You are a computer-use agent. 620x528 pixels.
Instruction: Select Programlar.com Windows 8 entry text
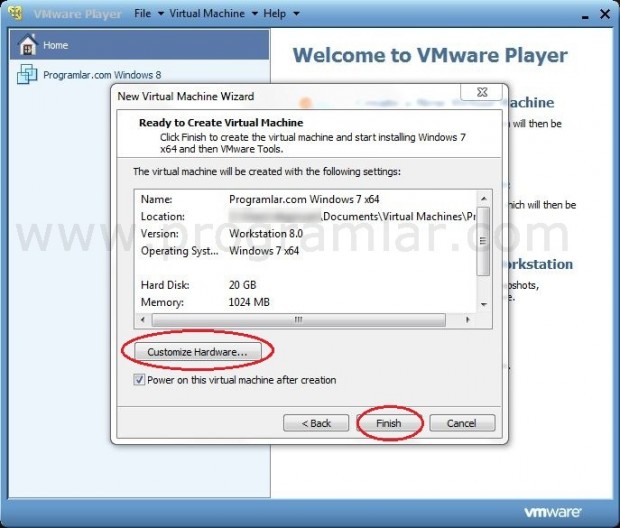tap(102, 75)
